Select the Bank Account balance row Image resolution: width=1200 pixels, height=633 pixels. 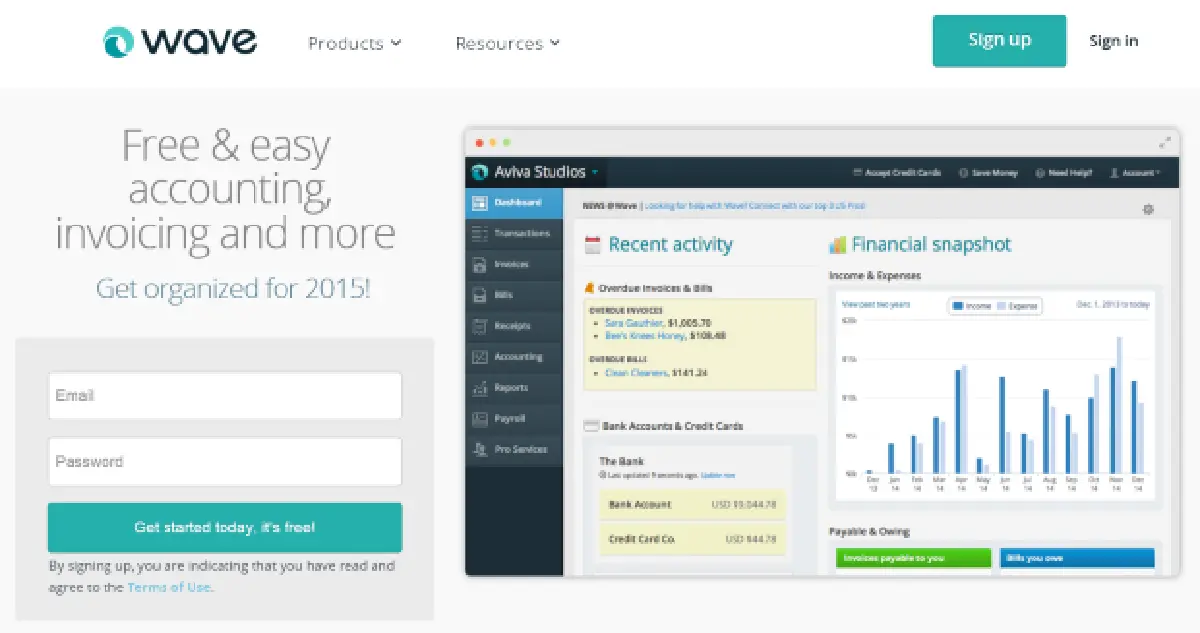pos(692,505)
